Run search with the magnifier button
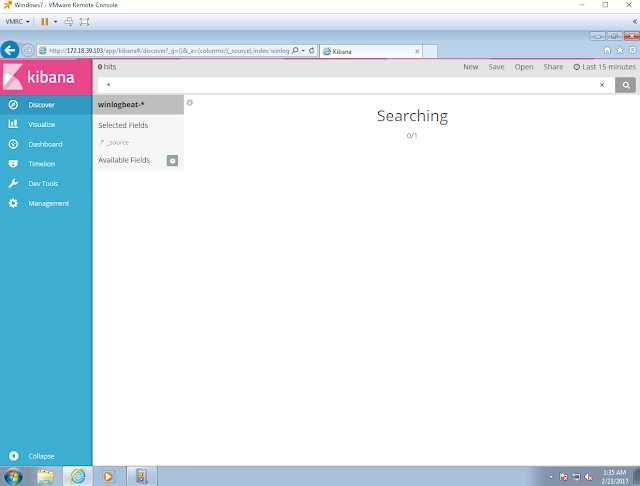Viewport: 640px width, 486px height. pyautogui.click(x=626, y=85)
